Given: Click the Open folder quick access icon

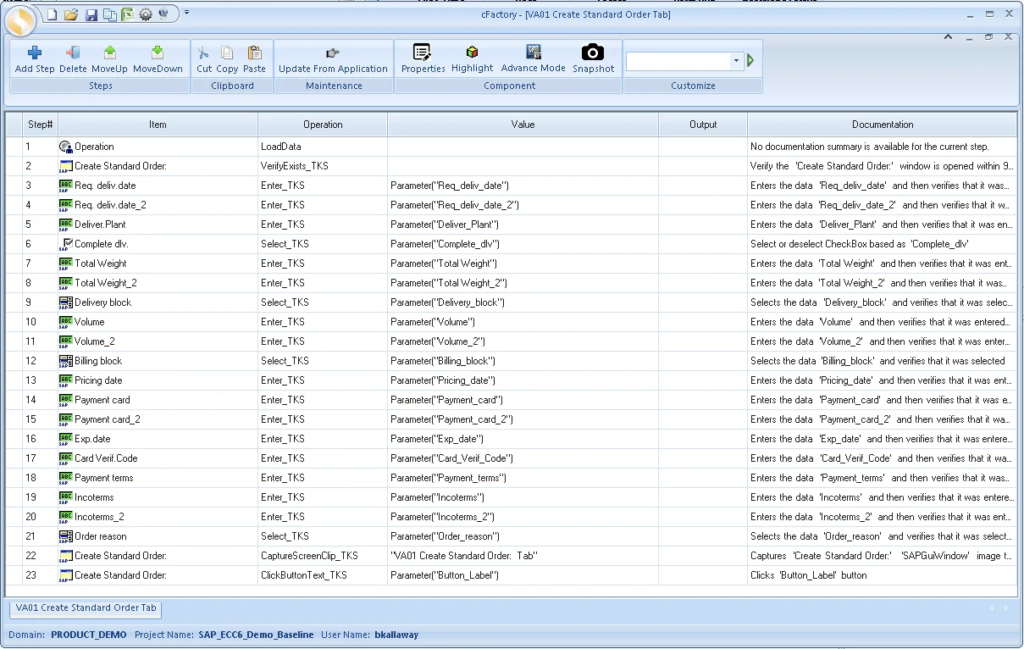Looking at the screenshot, I should (x=71, y=14).
